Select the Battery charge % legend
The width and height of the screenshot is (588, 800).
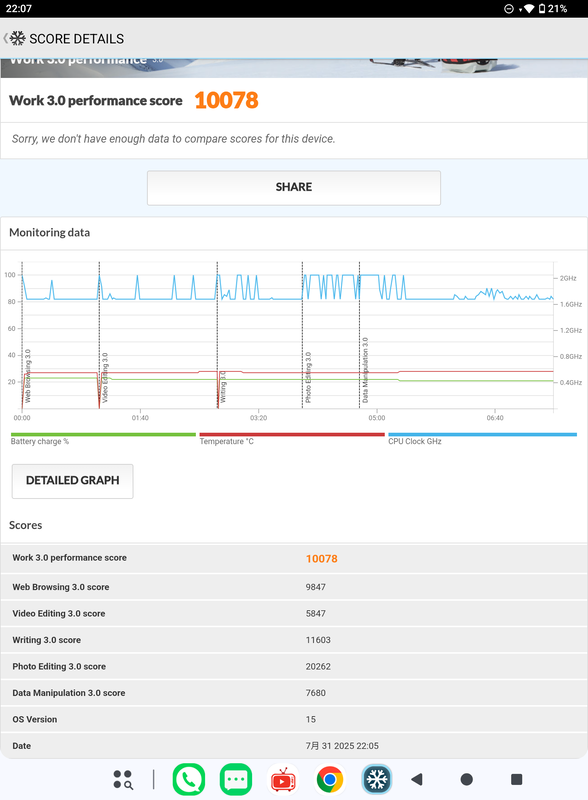tap(103, 439)
